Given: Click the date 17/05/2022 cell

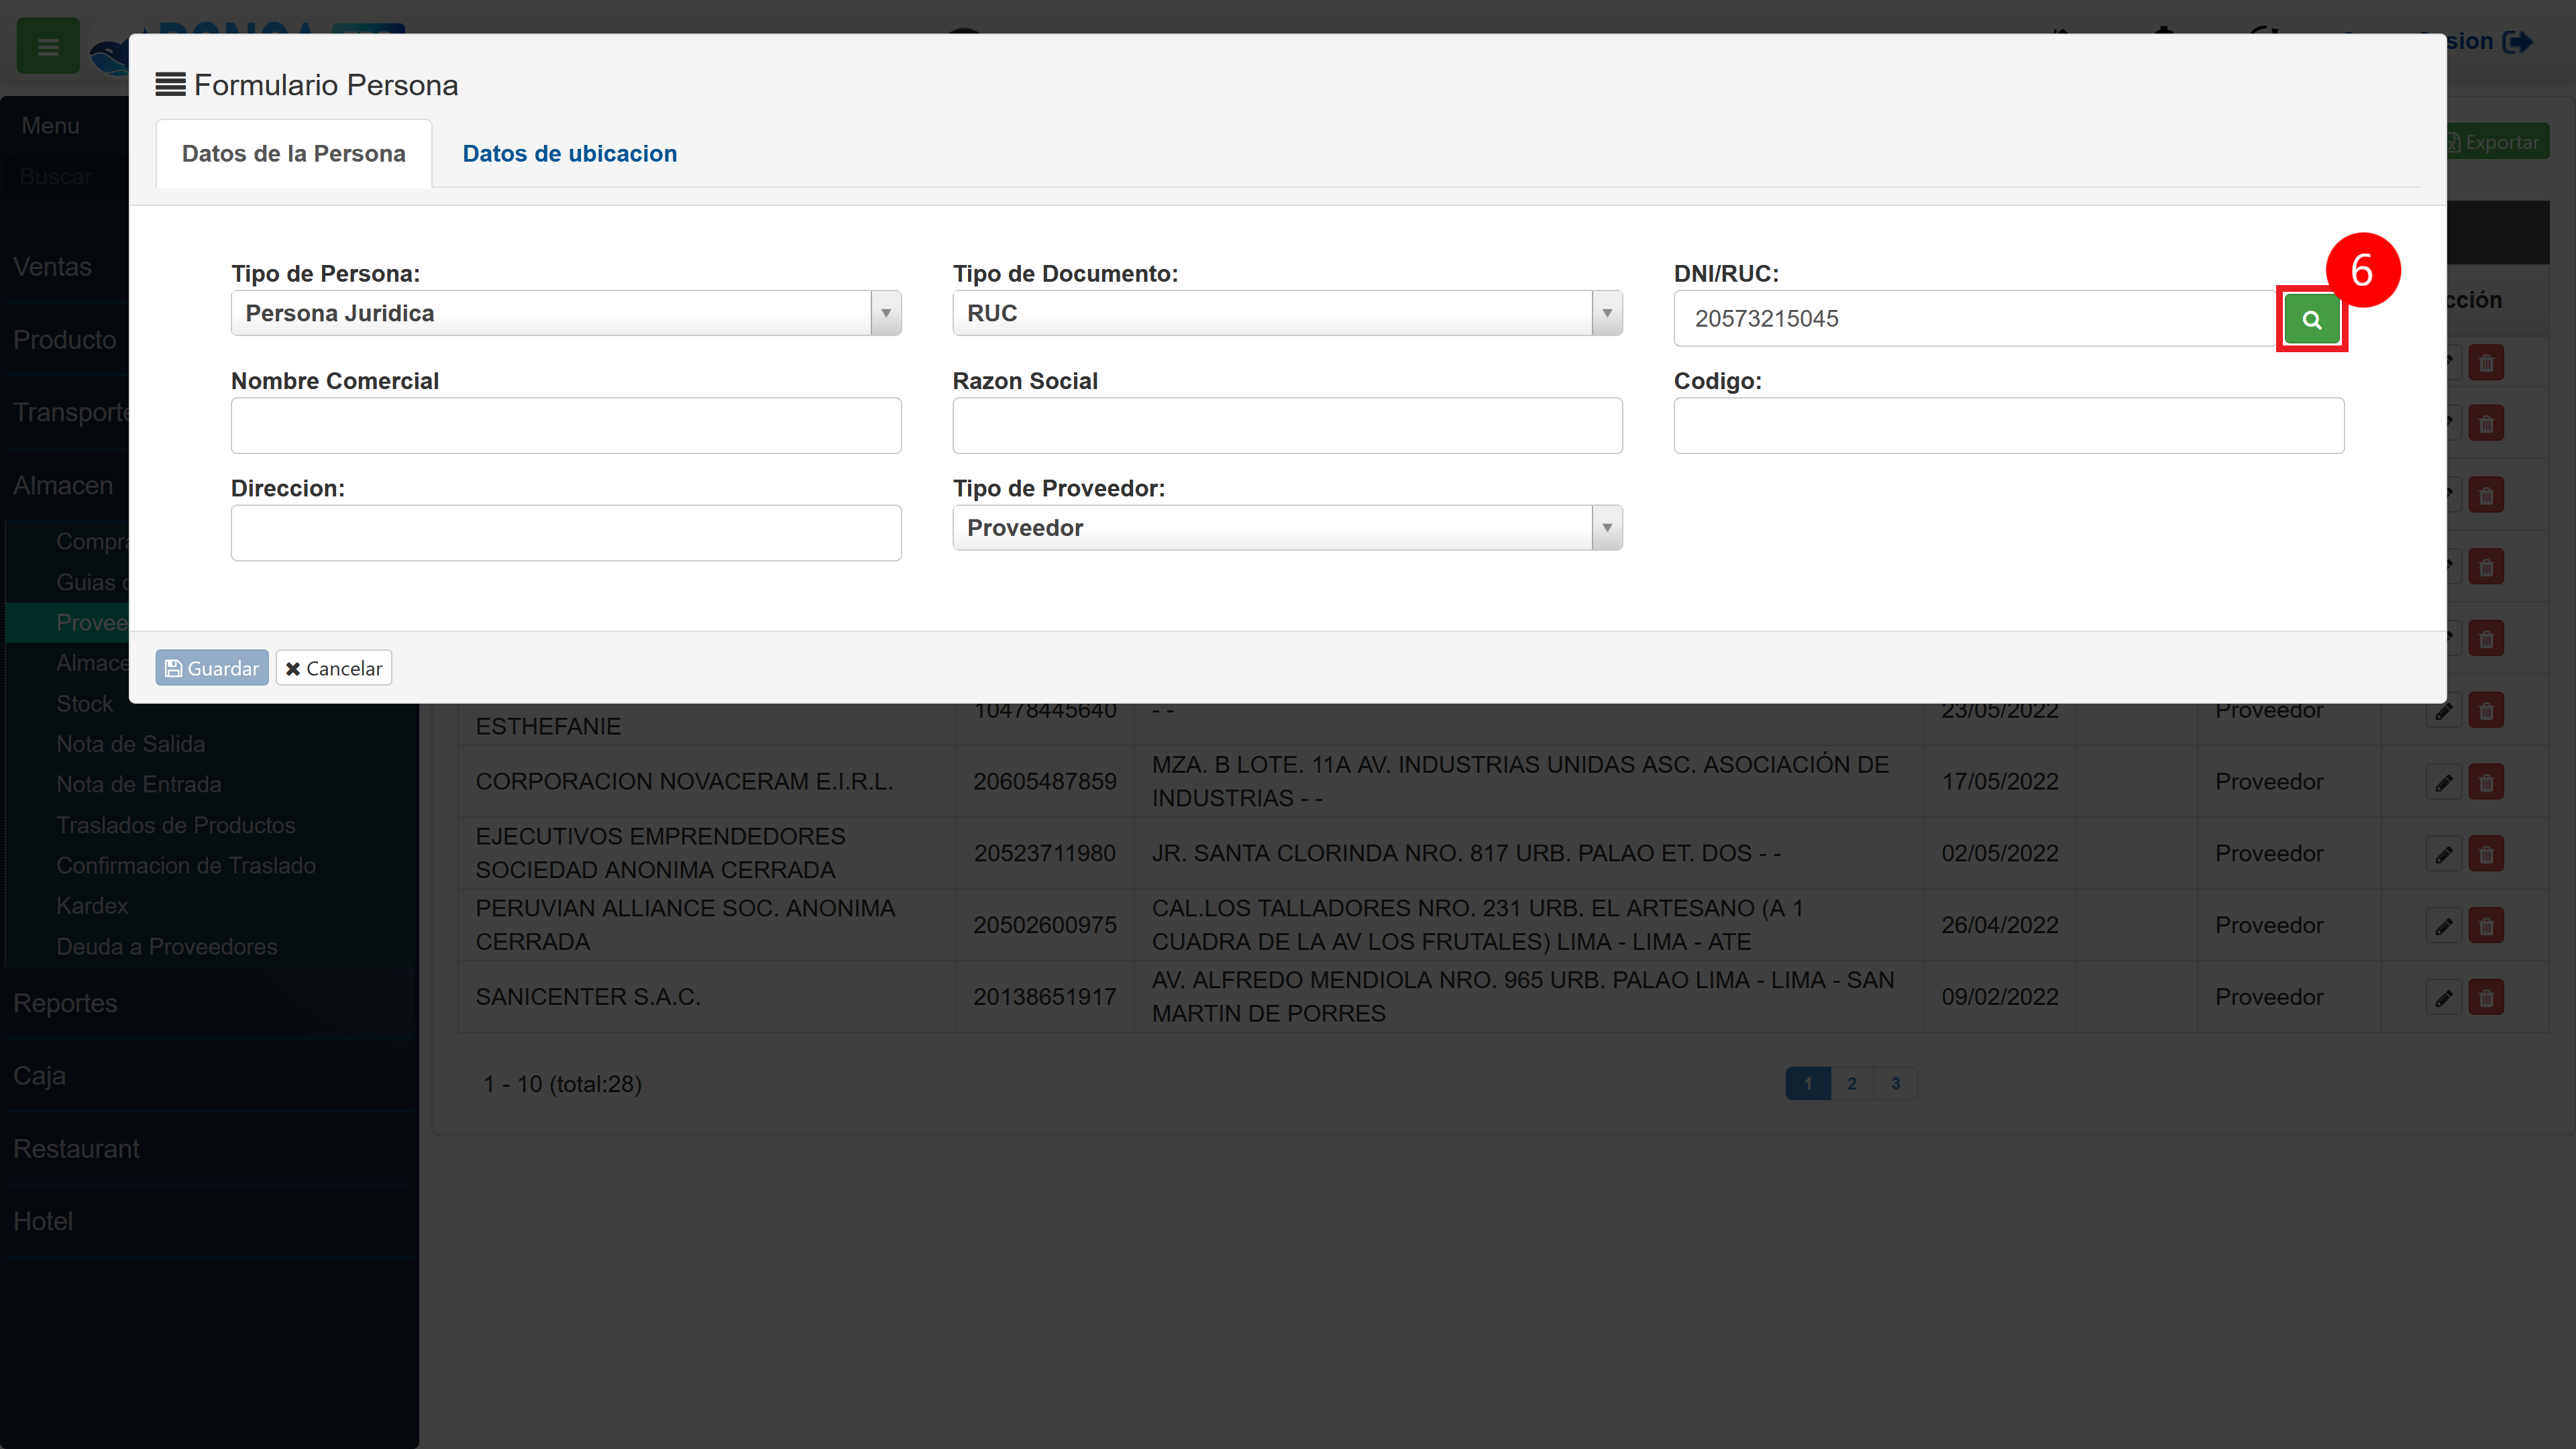Looking at the screenshot, I should coord(2000,781).
